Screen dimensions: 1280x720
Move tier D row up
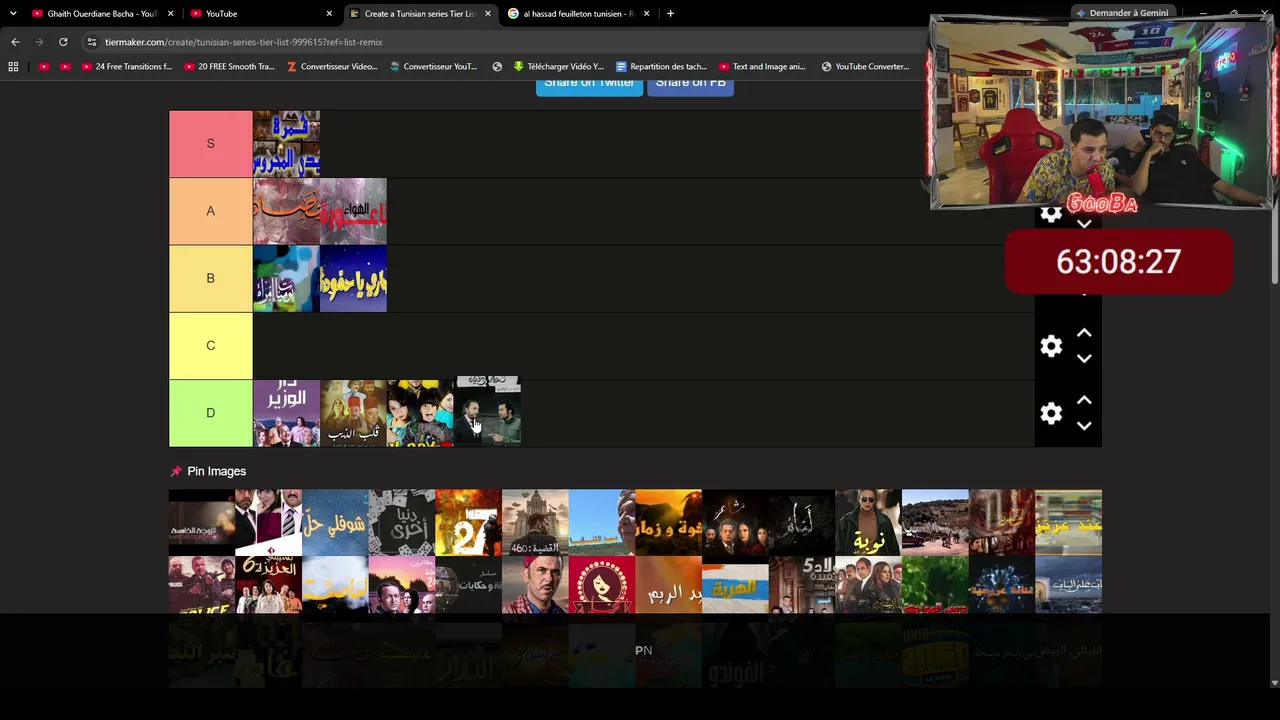[1084, 400]
